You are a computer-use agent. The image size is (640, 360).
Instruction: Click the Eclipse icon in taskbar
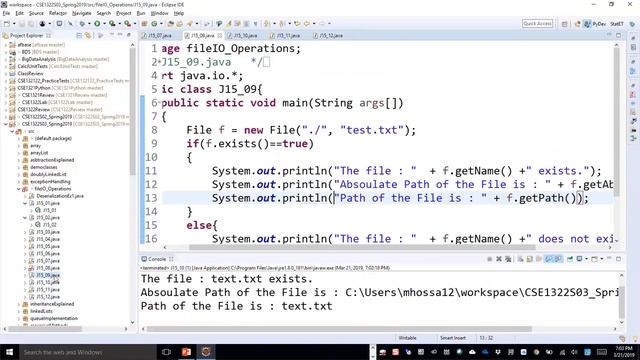[x=206, y=352]
